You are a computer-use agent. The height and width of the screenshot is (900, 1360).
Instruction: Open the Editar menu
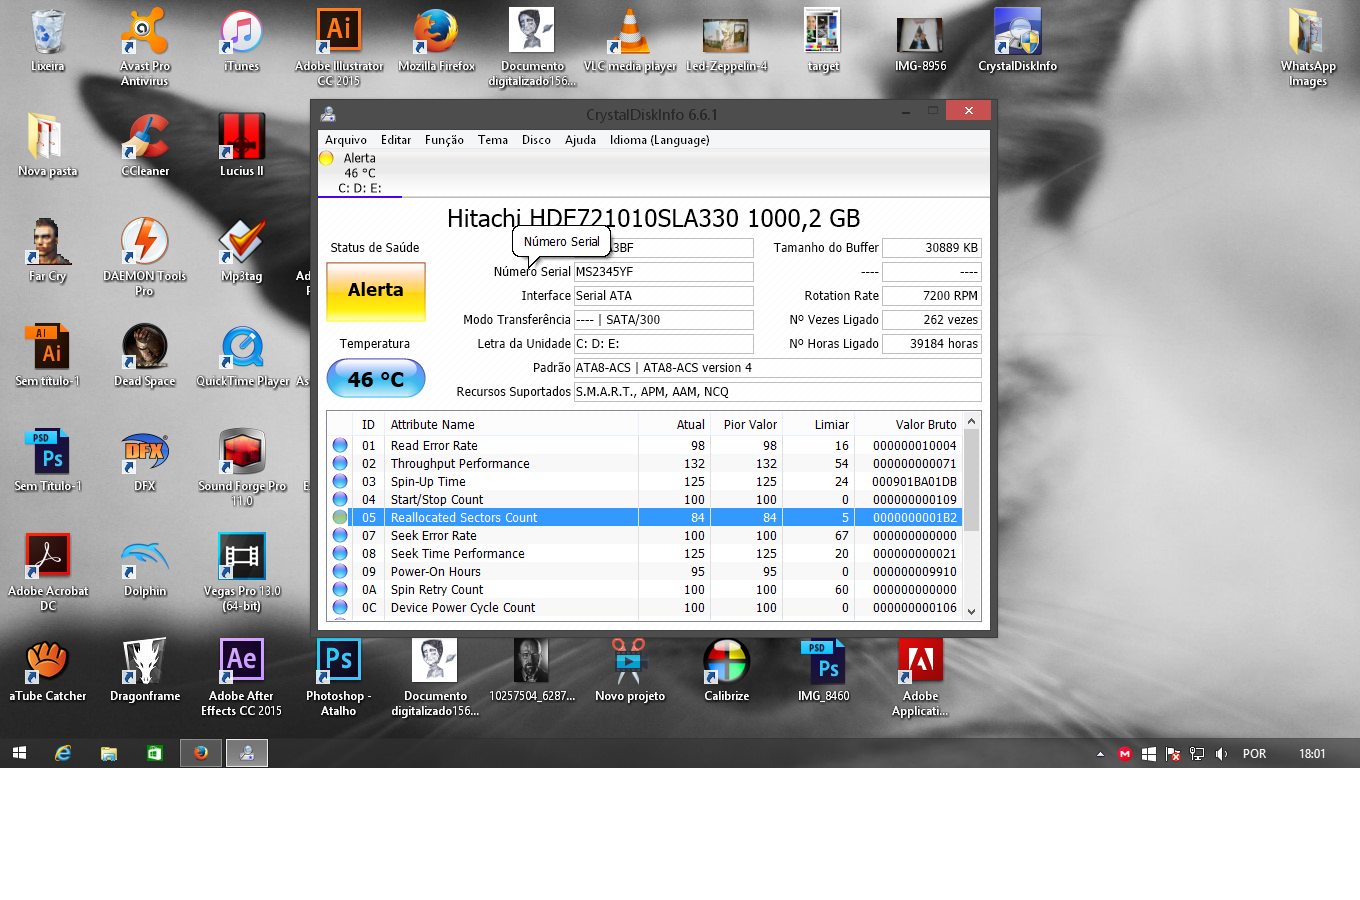click(x=396, y=140)
